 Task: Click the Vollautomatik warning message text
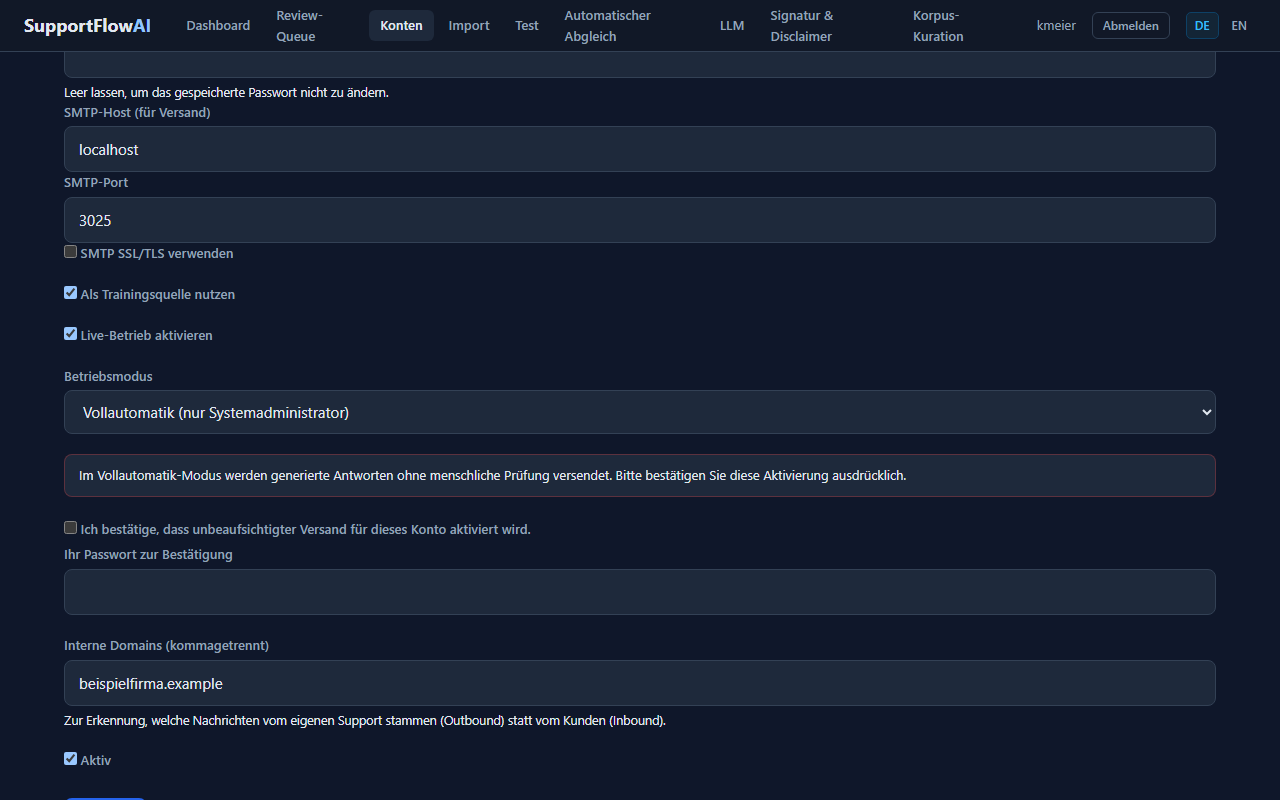pos(493,475)
